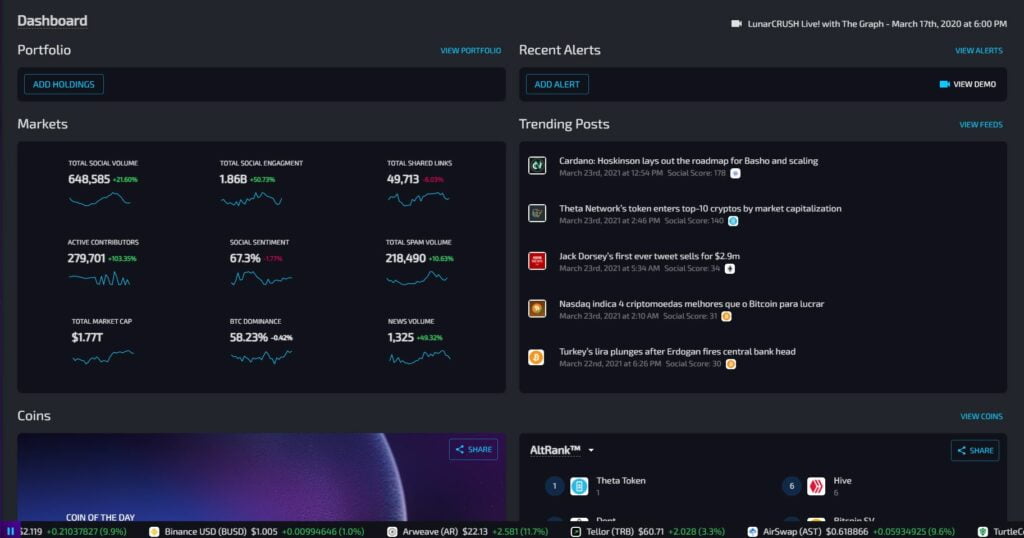The width and height of the screenshot is (1024, 538).
Task: Click coin badge after Theta Social Score 140
Action: 733,221
